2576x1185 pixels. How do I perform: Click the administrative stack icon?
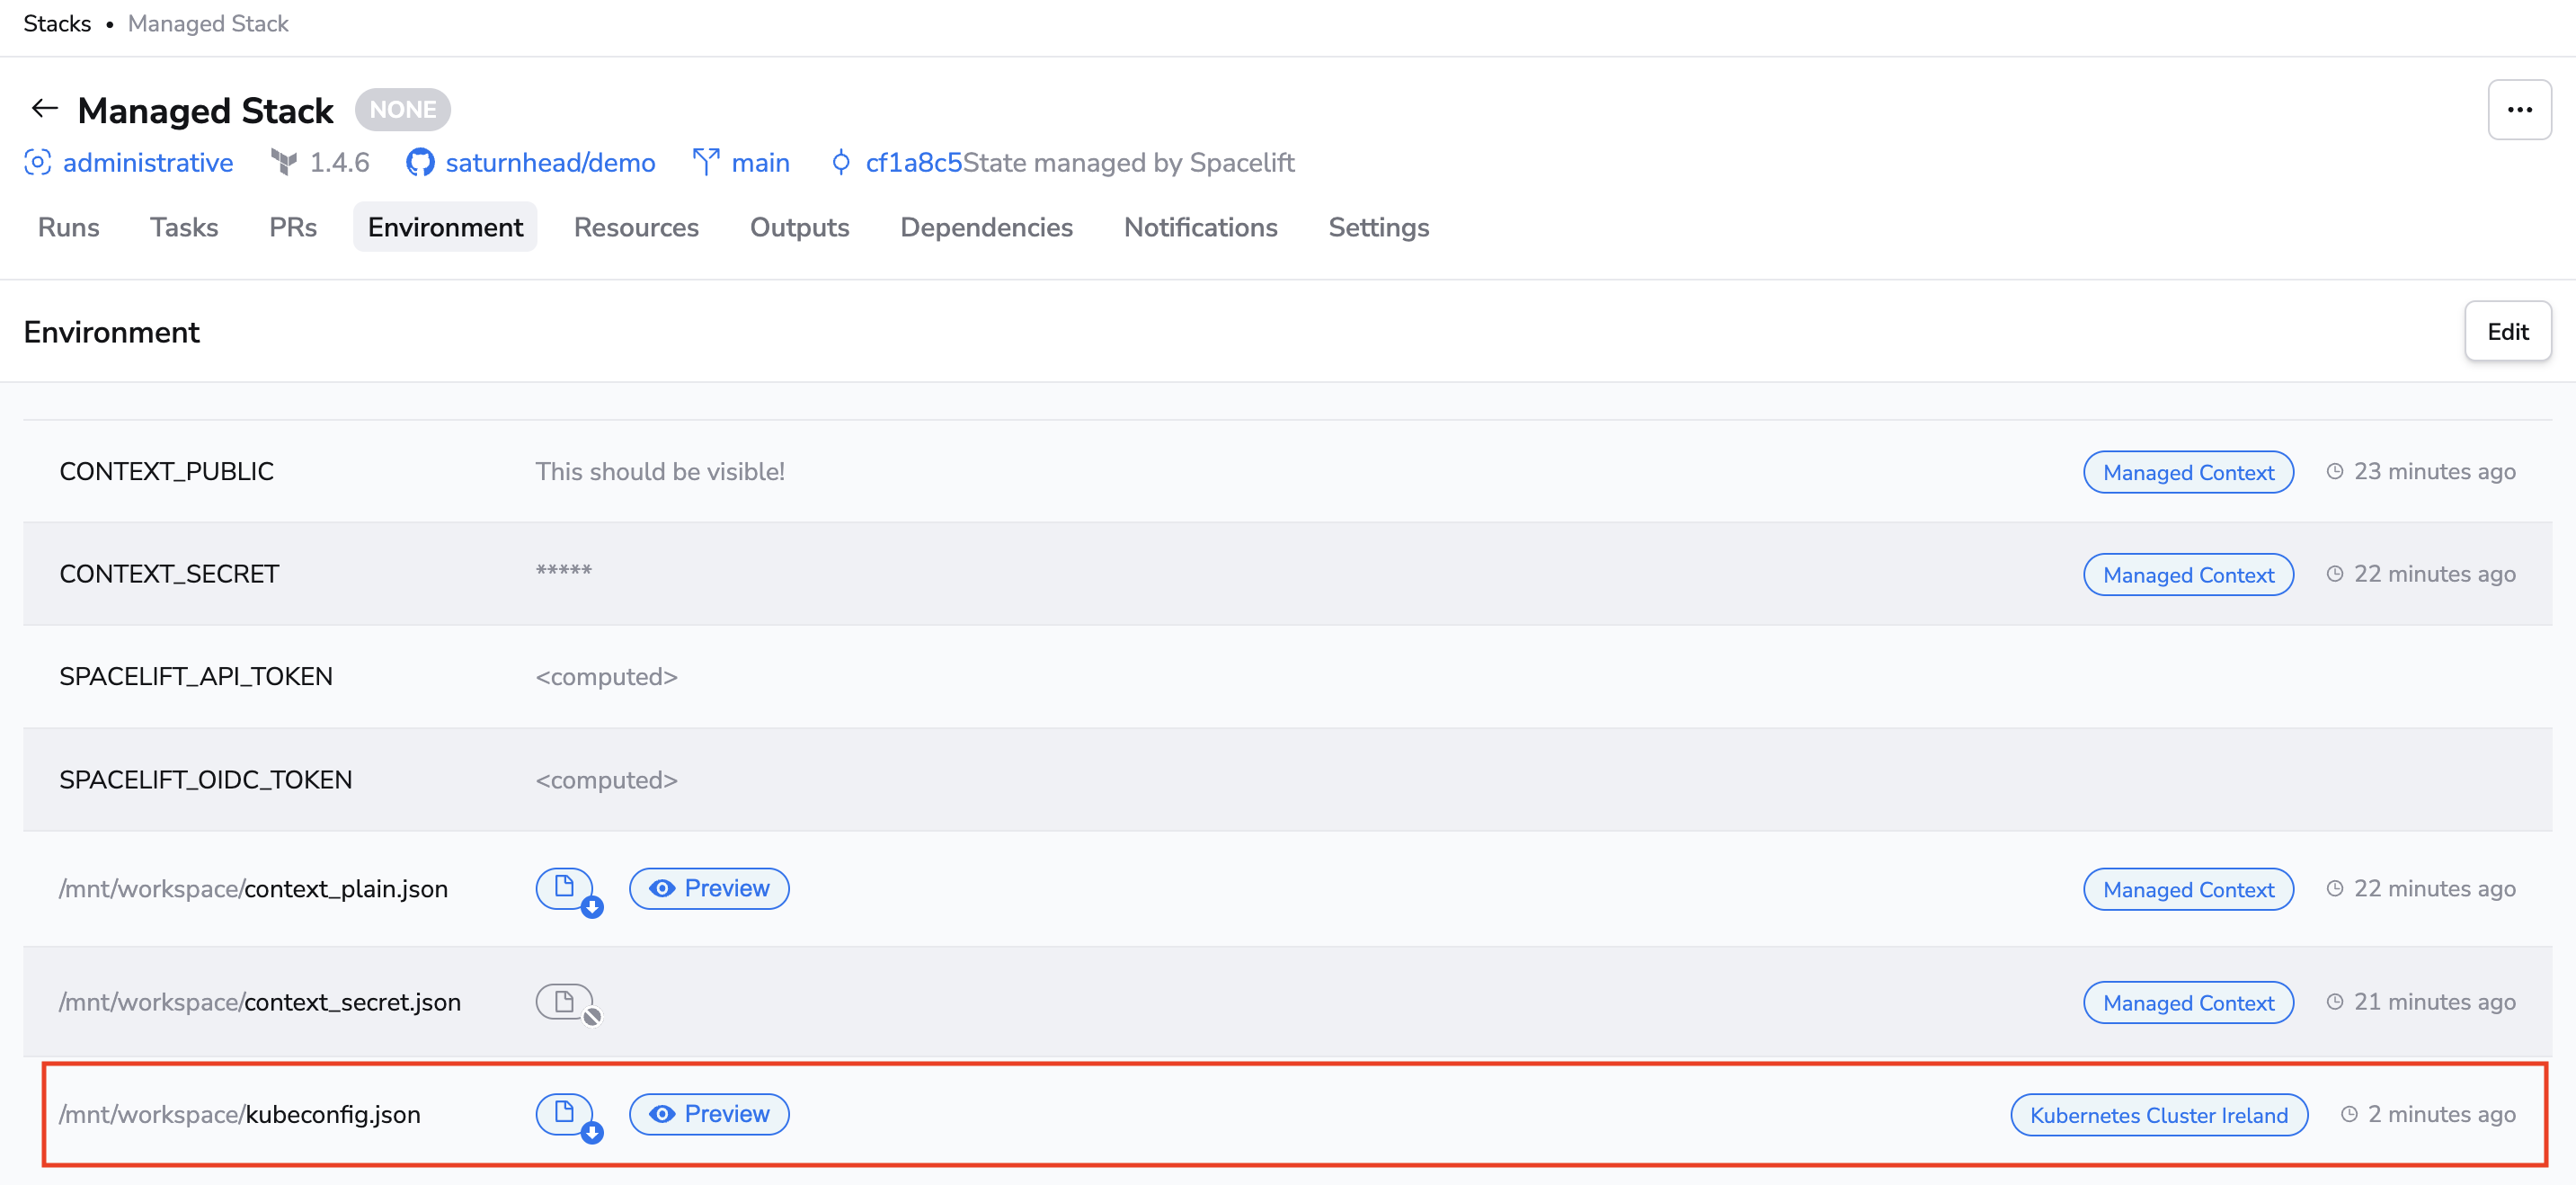(x=38, y=163)
